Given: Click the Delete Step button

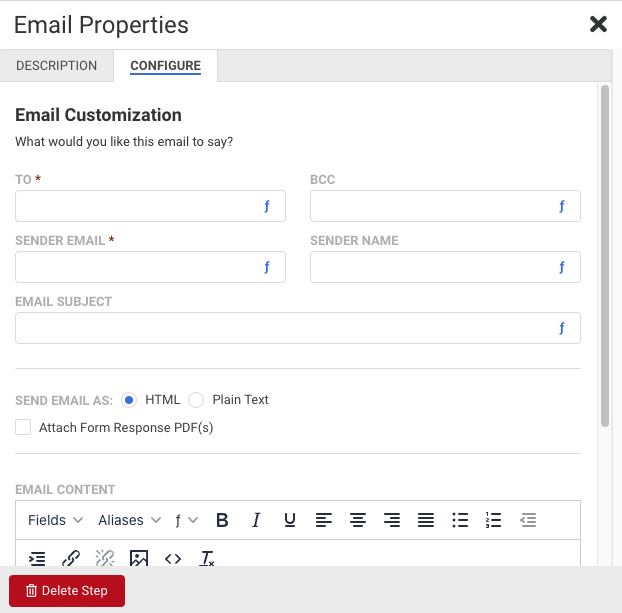Looking at the screenshot, I should (x=67, y=590).
